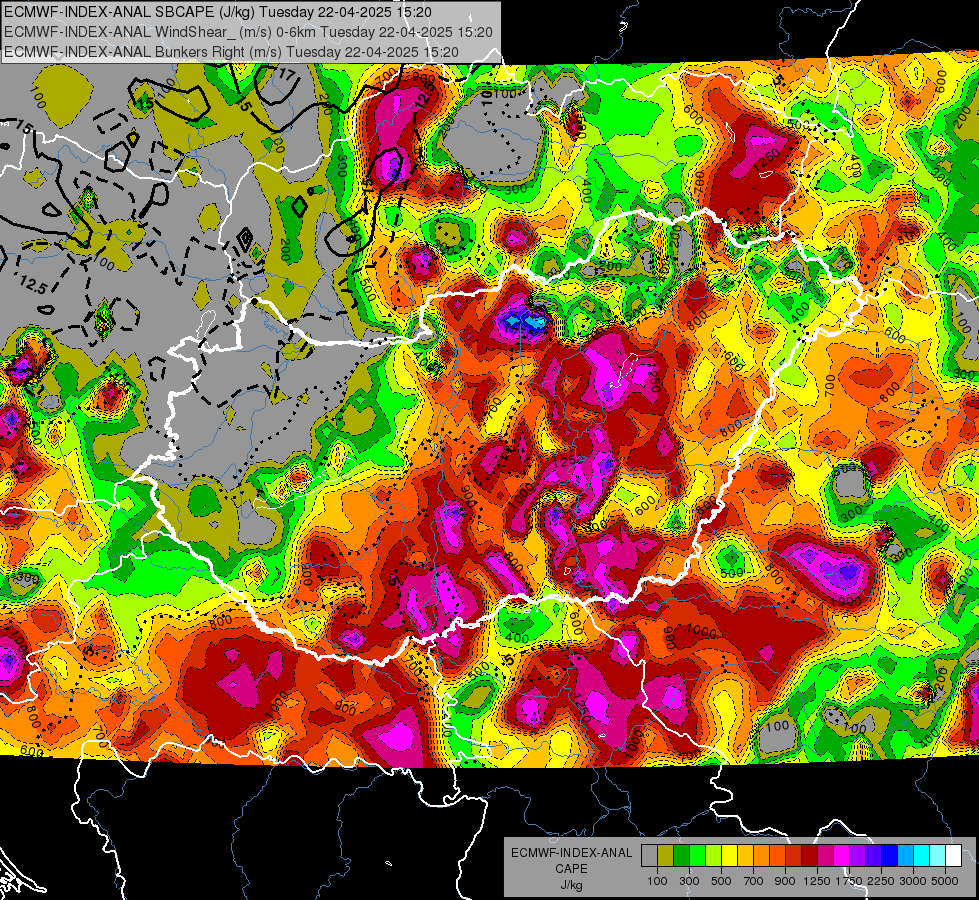Screen dimensions: 979x900
Task: Click the 2250 legend tick label
Action: 881,881
